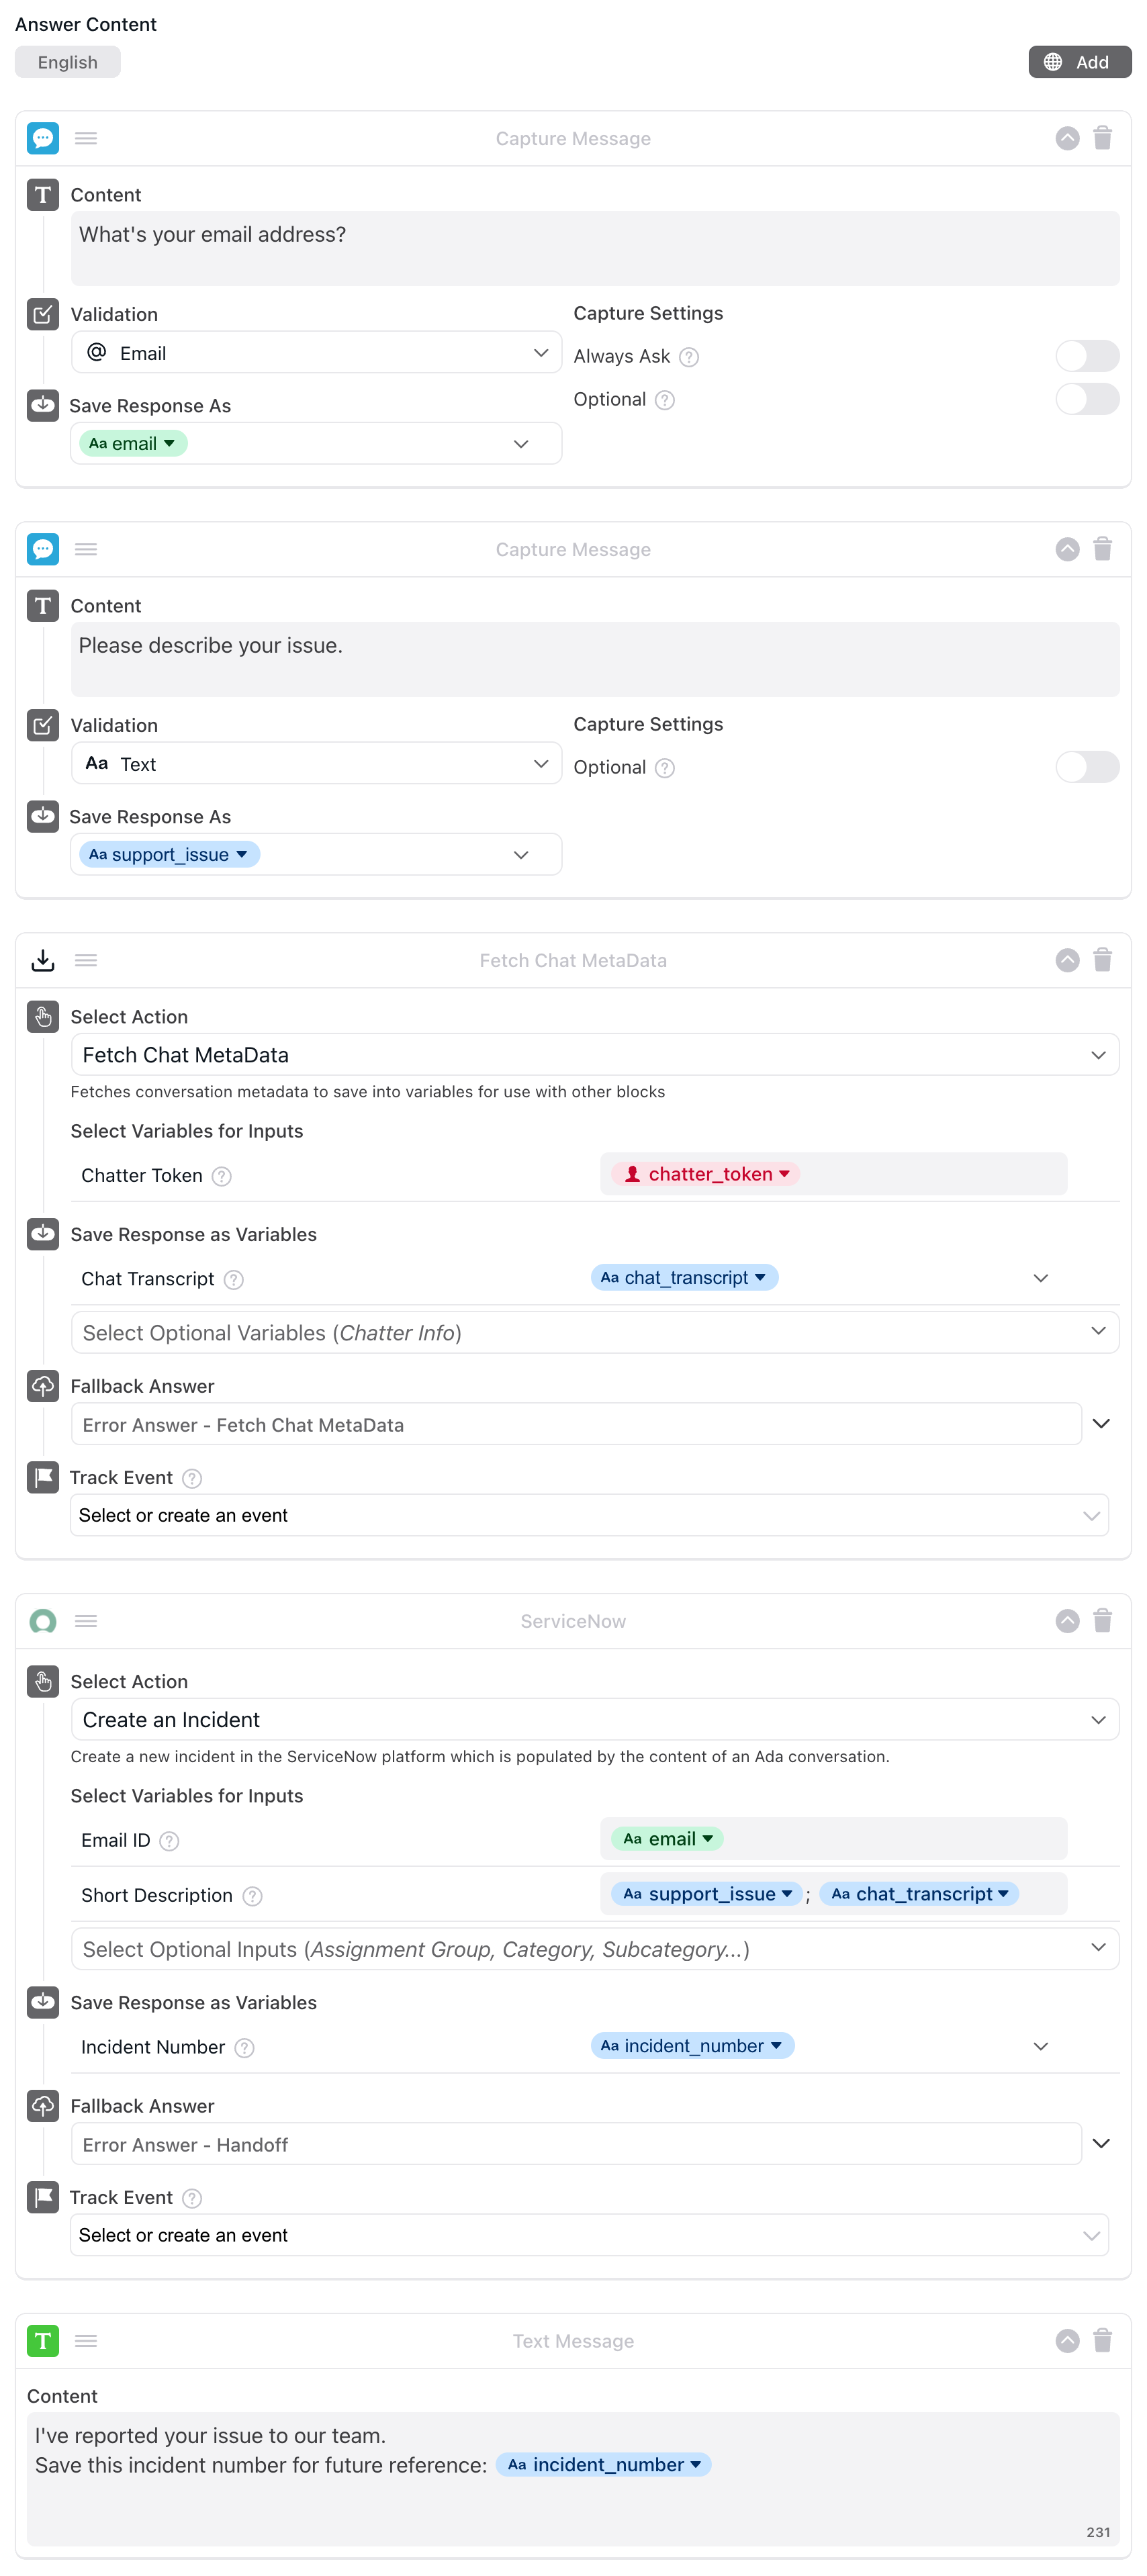Click help icon next to Always Ask
1147x2576 pixels.
pos(689,357)
